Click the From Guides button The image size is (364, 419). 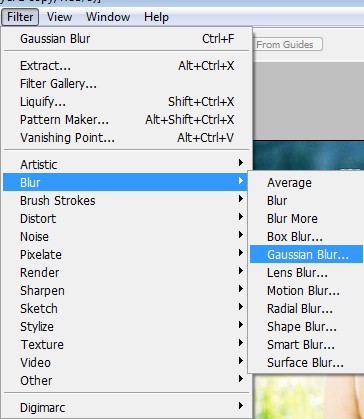coord(288,44)
